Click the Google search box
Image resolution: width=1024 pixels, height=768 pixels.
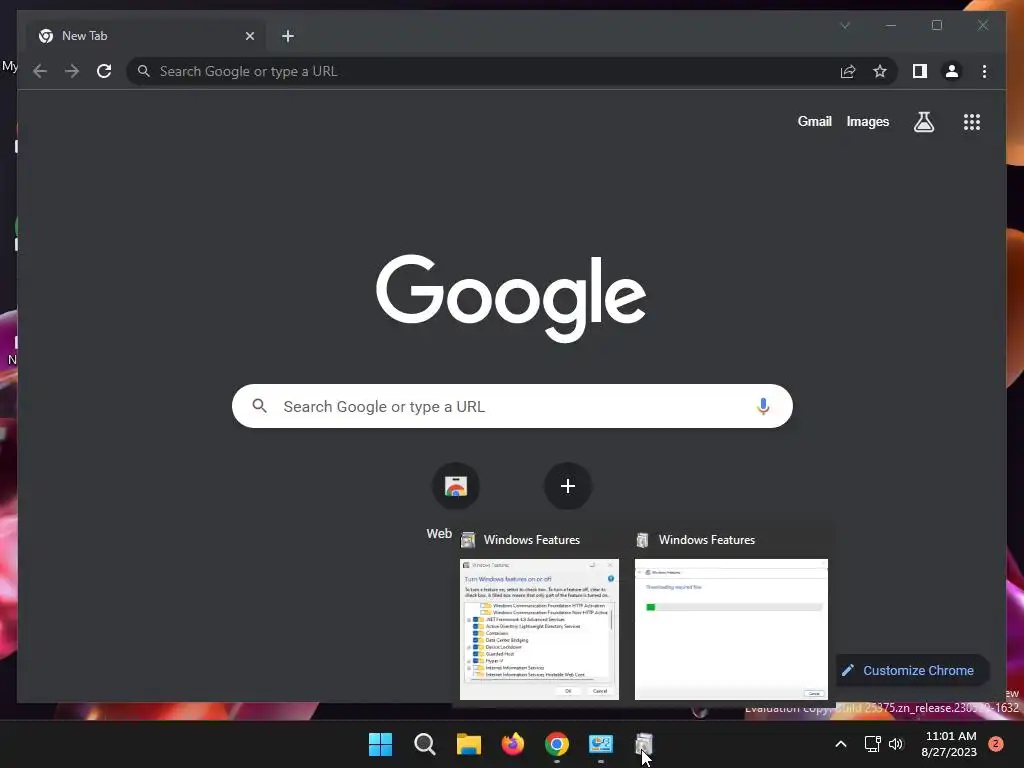(x=512, y=406)
